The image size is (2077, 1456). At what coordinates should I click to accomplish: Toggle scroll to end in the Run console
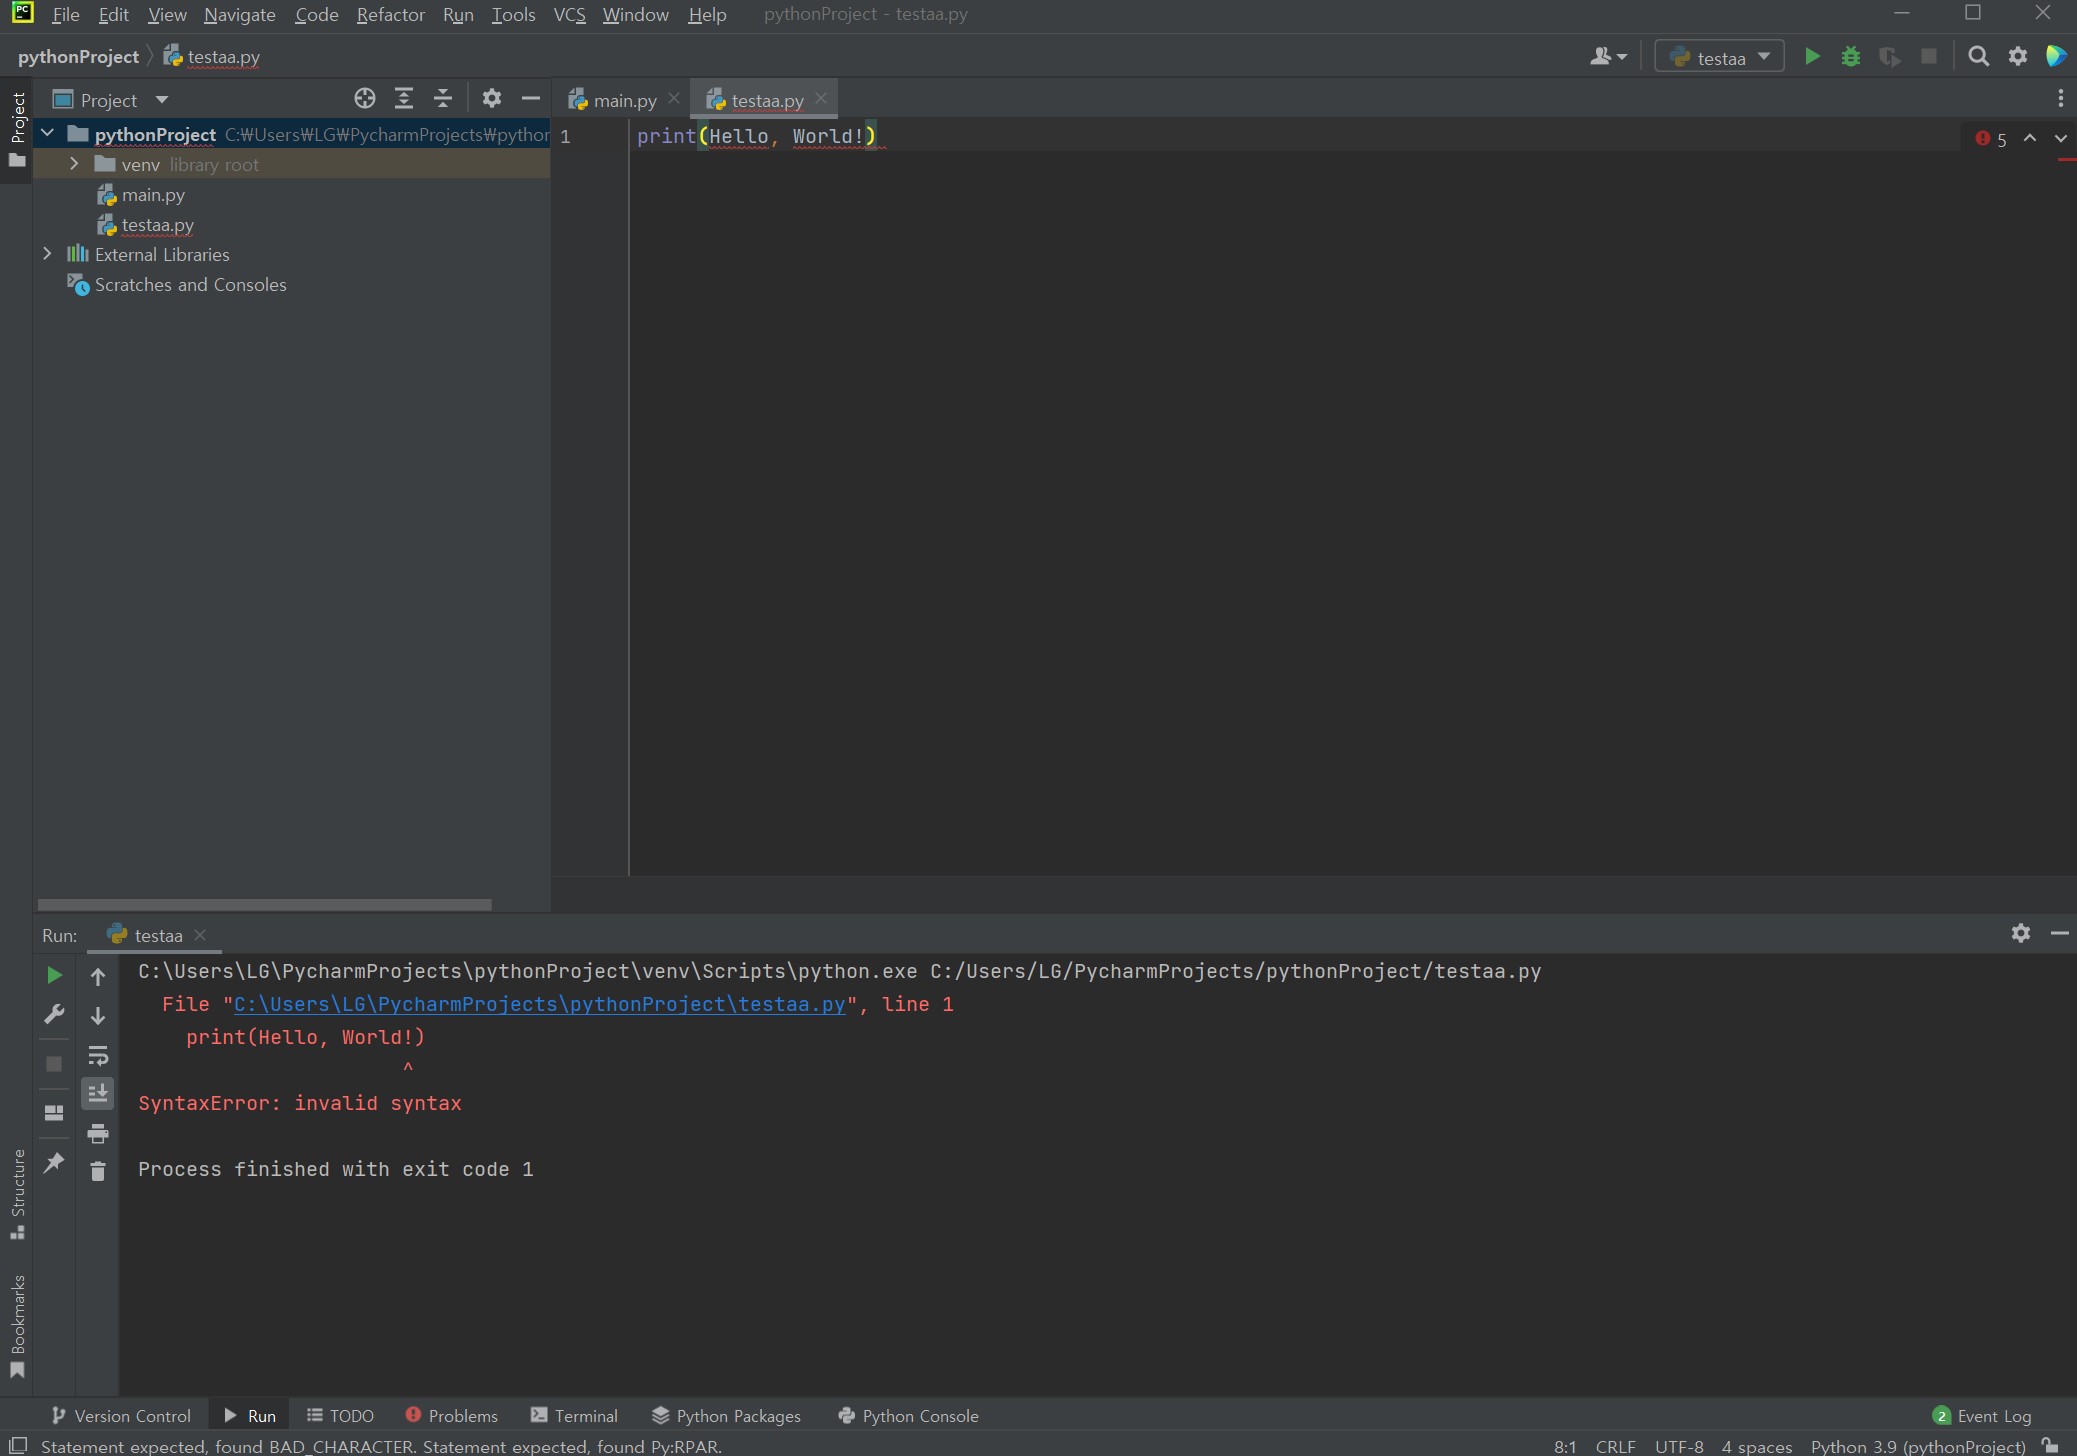(98, 1093)
